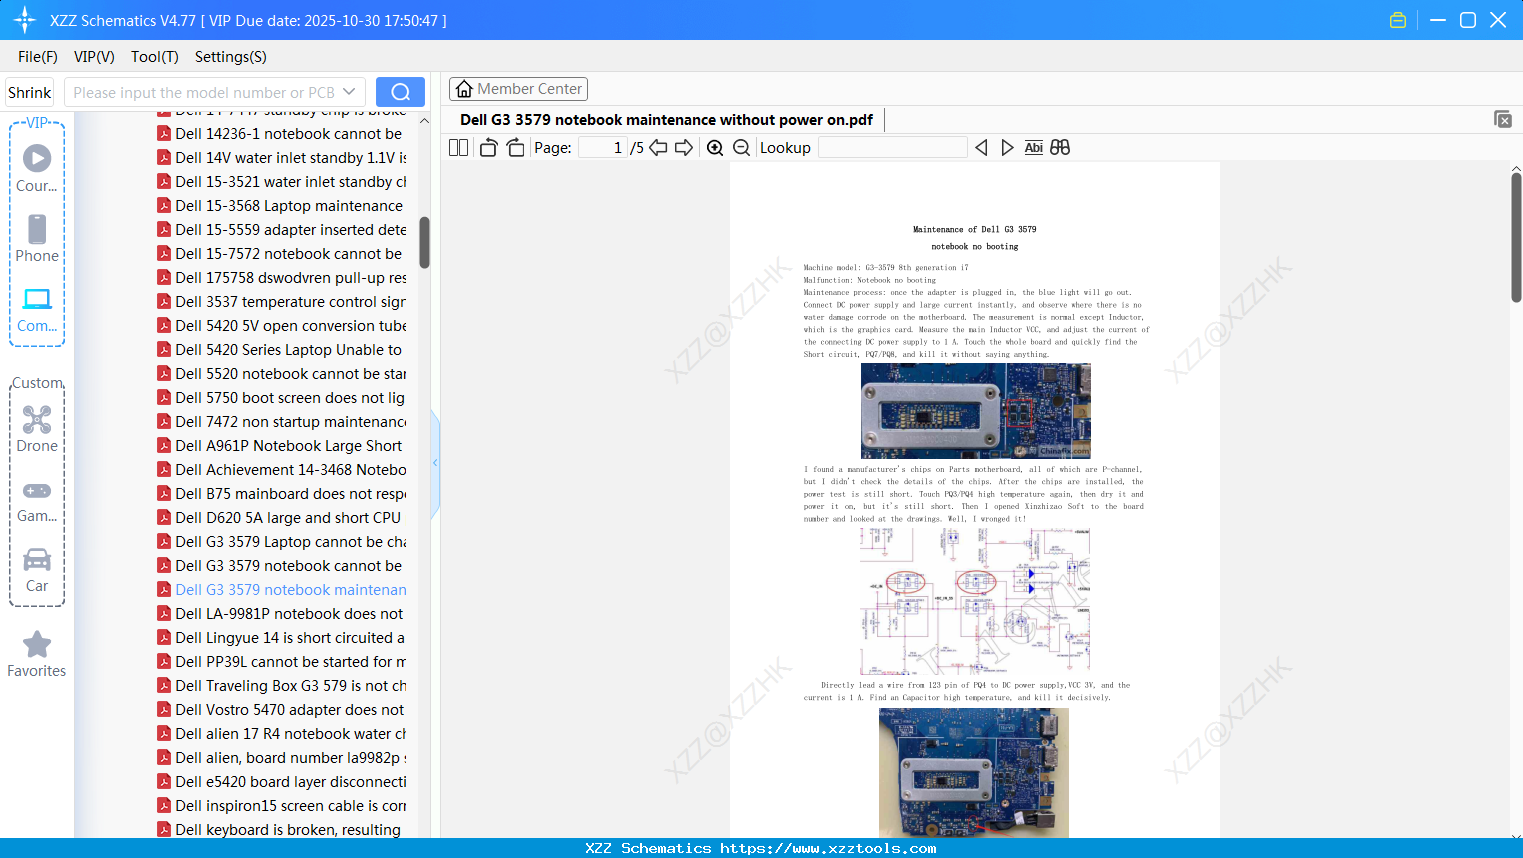
Task: Zoom in on the PDF
Action: [715, 148]
